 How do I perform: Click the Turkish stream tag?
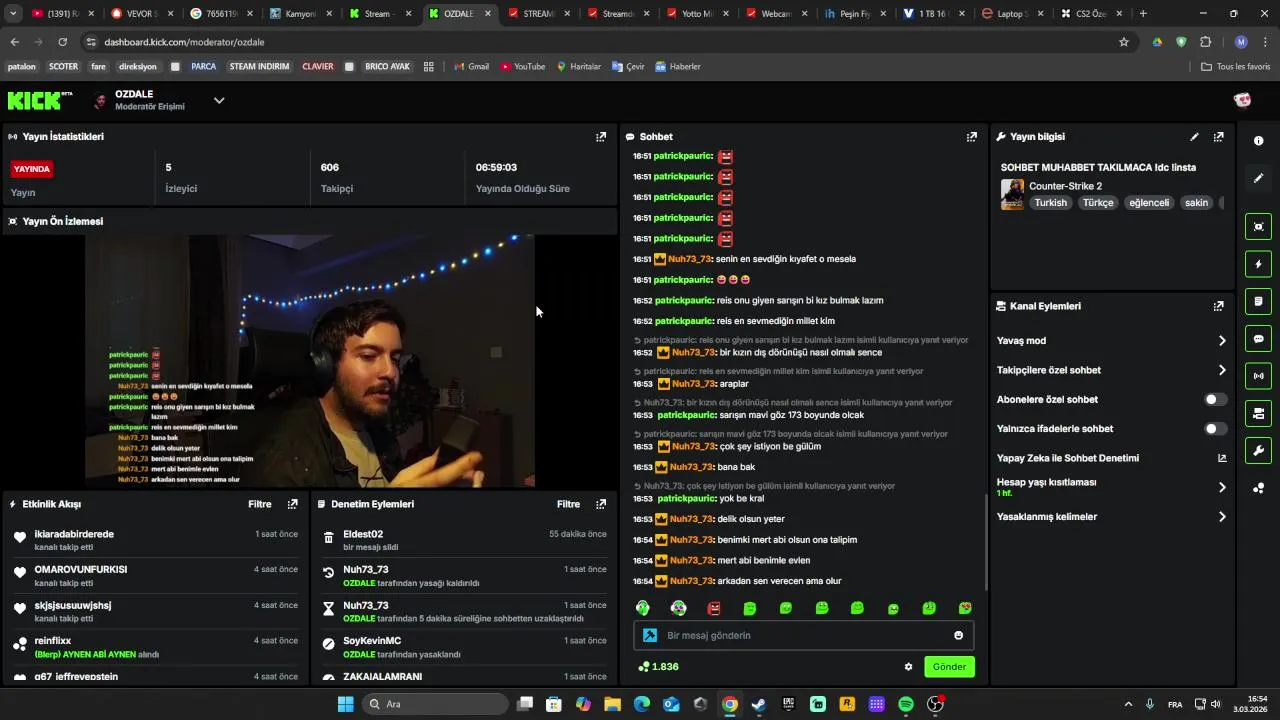(1050, 203)
